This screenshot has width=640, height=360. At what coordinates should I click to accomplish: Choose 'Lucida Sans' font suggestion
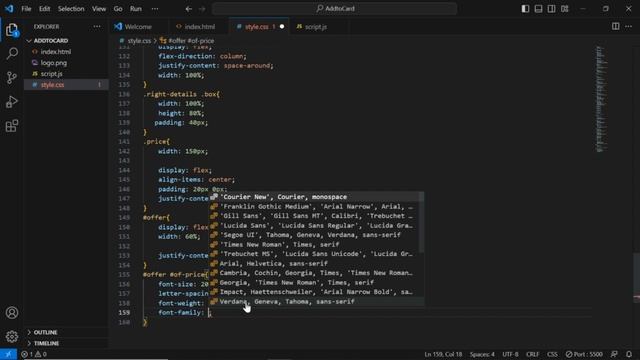pyautogui.click(x=317, y=225)
